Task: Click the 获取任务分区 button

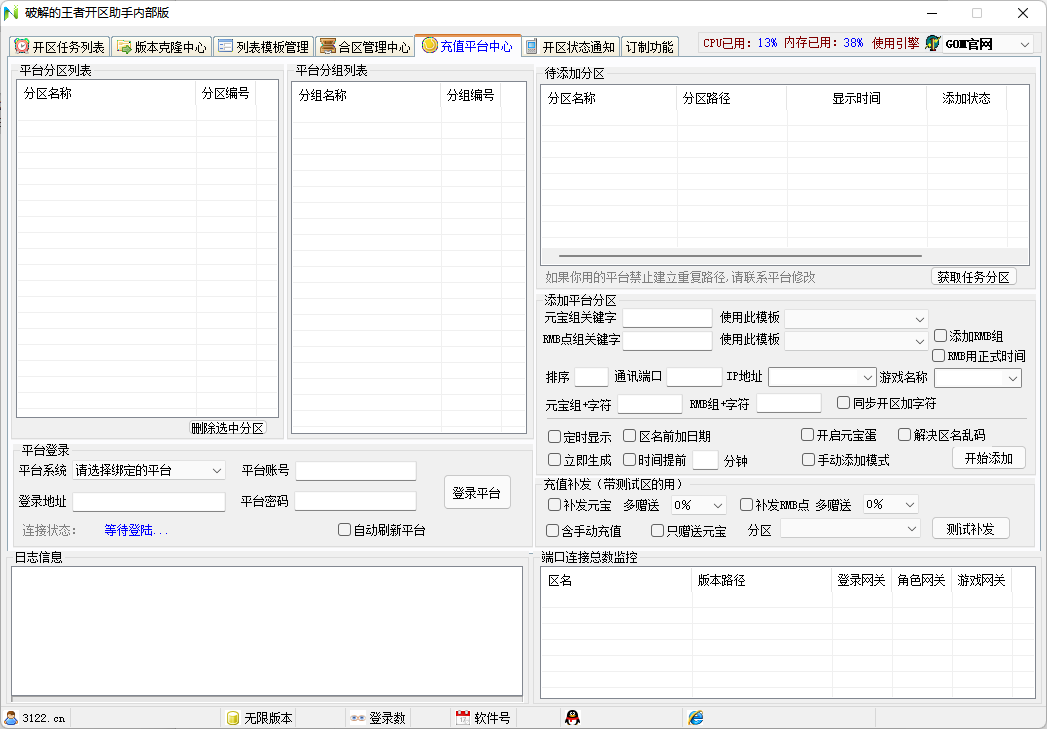Action: click(x=974, y=276)
